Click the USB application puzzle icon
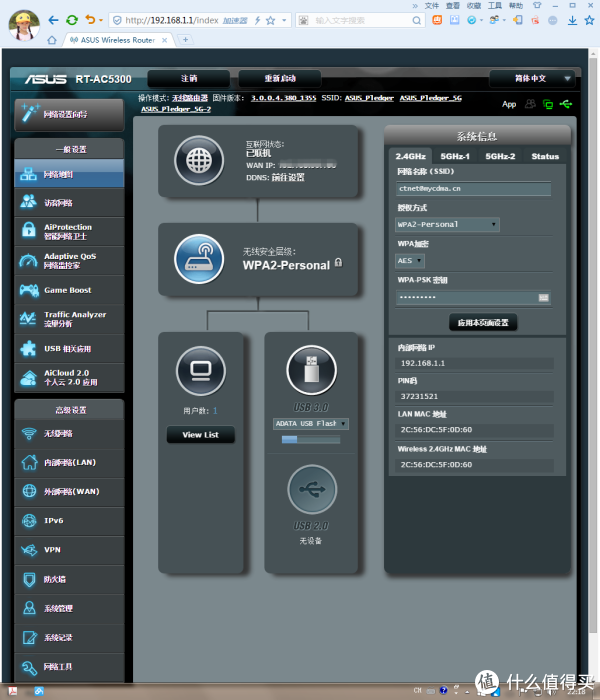 click(28, 349)
